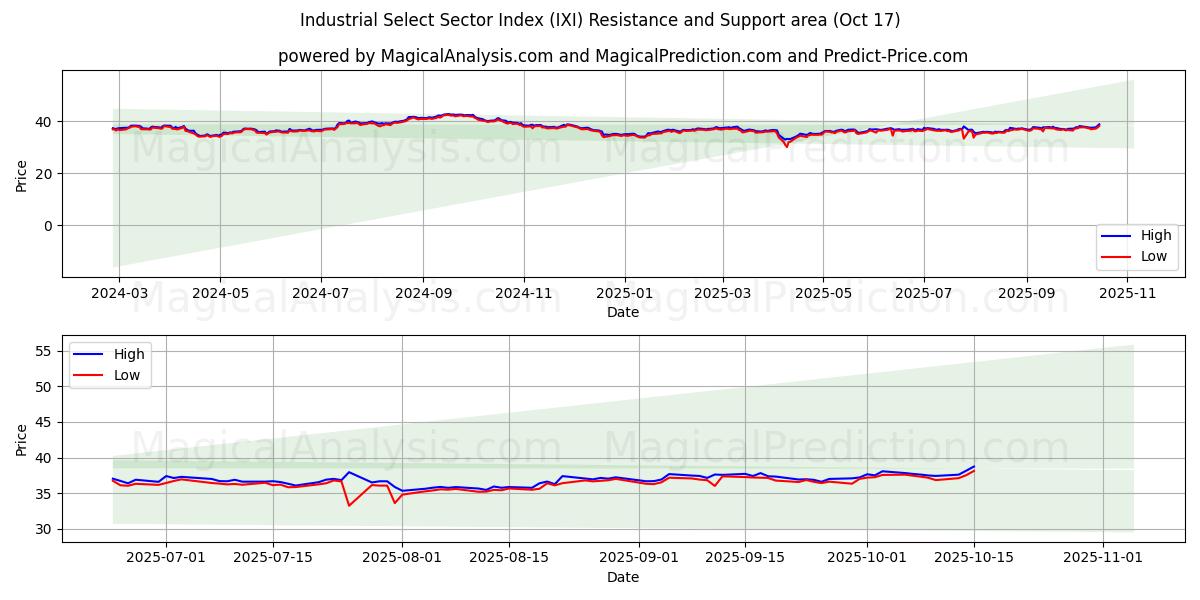Viewport: 1200px width, 600px height.
Task: Select the 2024-09 tick label on top chart
Action: (x=422, y=295)
